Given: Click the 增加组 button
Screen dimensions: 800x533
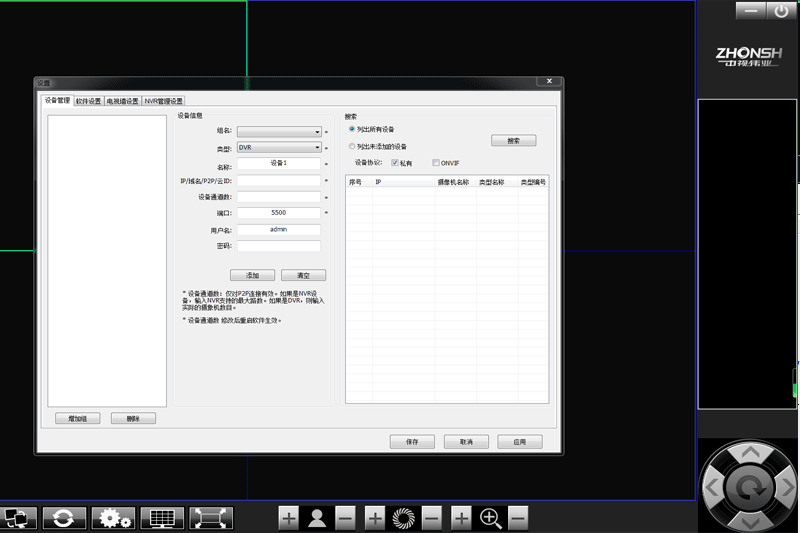Looking at the screenshot, I should click(78, 419).
